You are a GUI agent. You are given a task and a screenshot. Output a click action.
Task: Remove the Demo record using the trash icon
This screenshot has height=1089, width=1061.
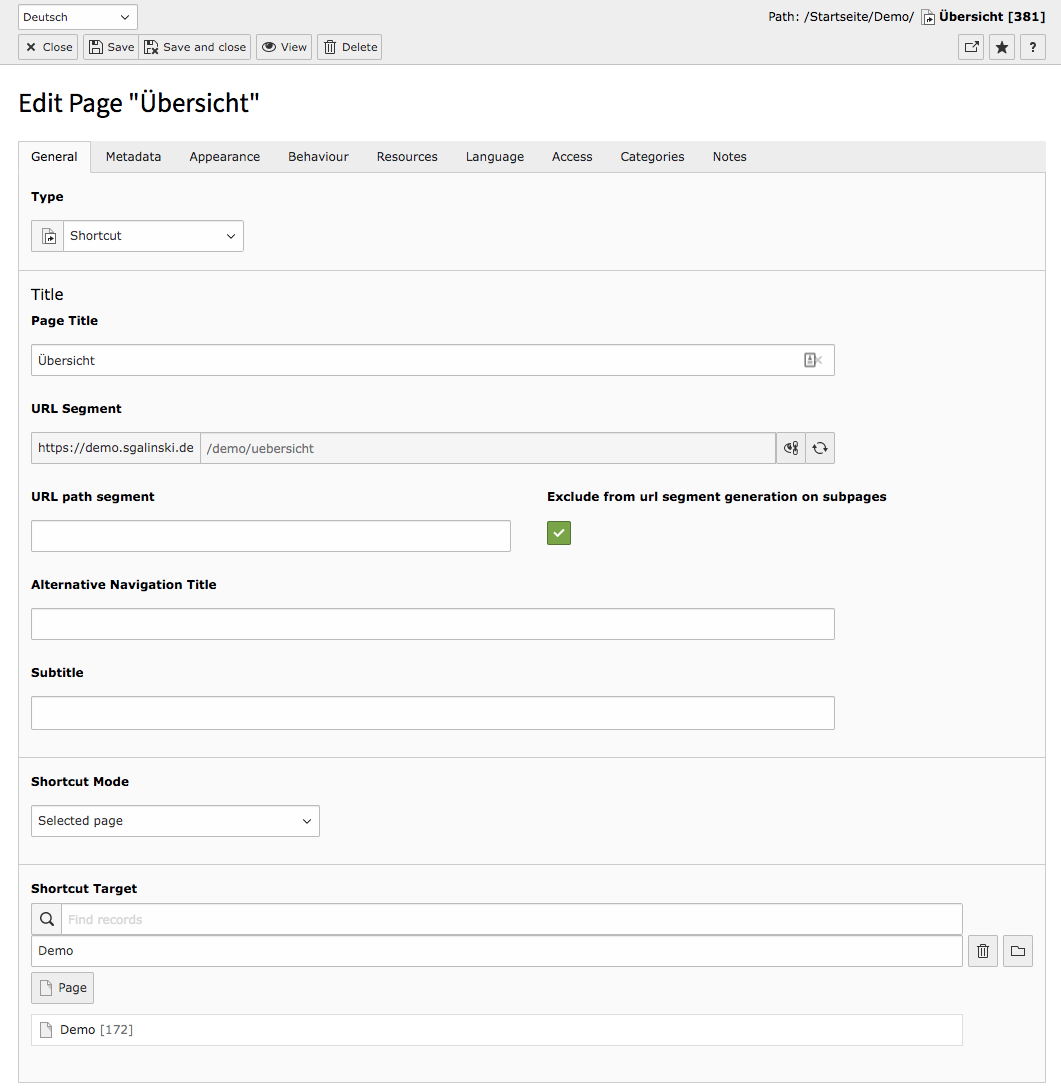point(982,950)
